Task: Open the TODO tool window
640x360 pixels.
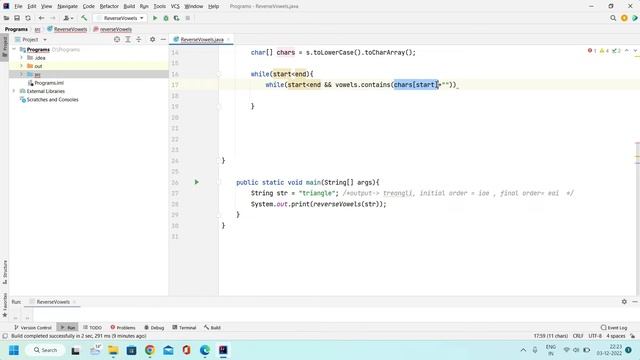Action: click(x=92, y=327)
